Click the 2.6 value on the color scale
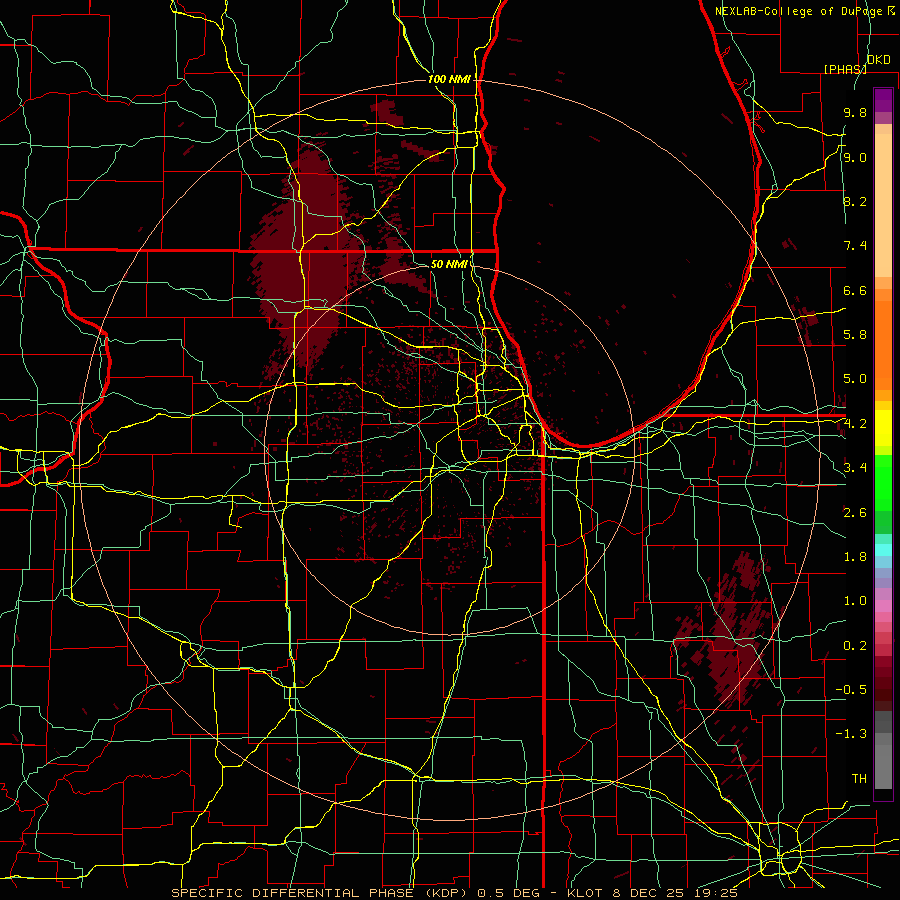Screen dimensions: 900x900 (x=855, y=513)
